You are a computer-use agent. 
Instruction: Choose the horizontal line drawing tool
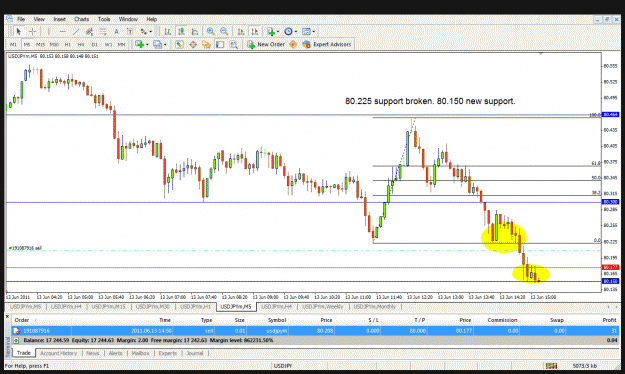(63, 31)
